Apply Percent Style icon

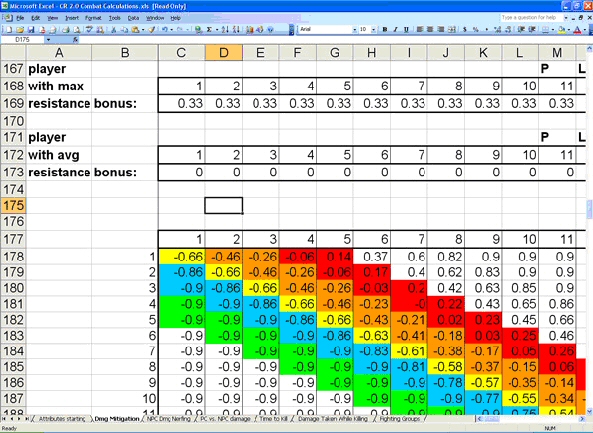click(x=475, y=29)
